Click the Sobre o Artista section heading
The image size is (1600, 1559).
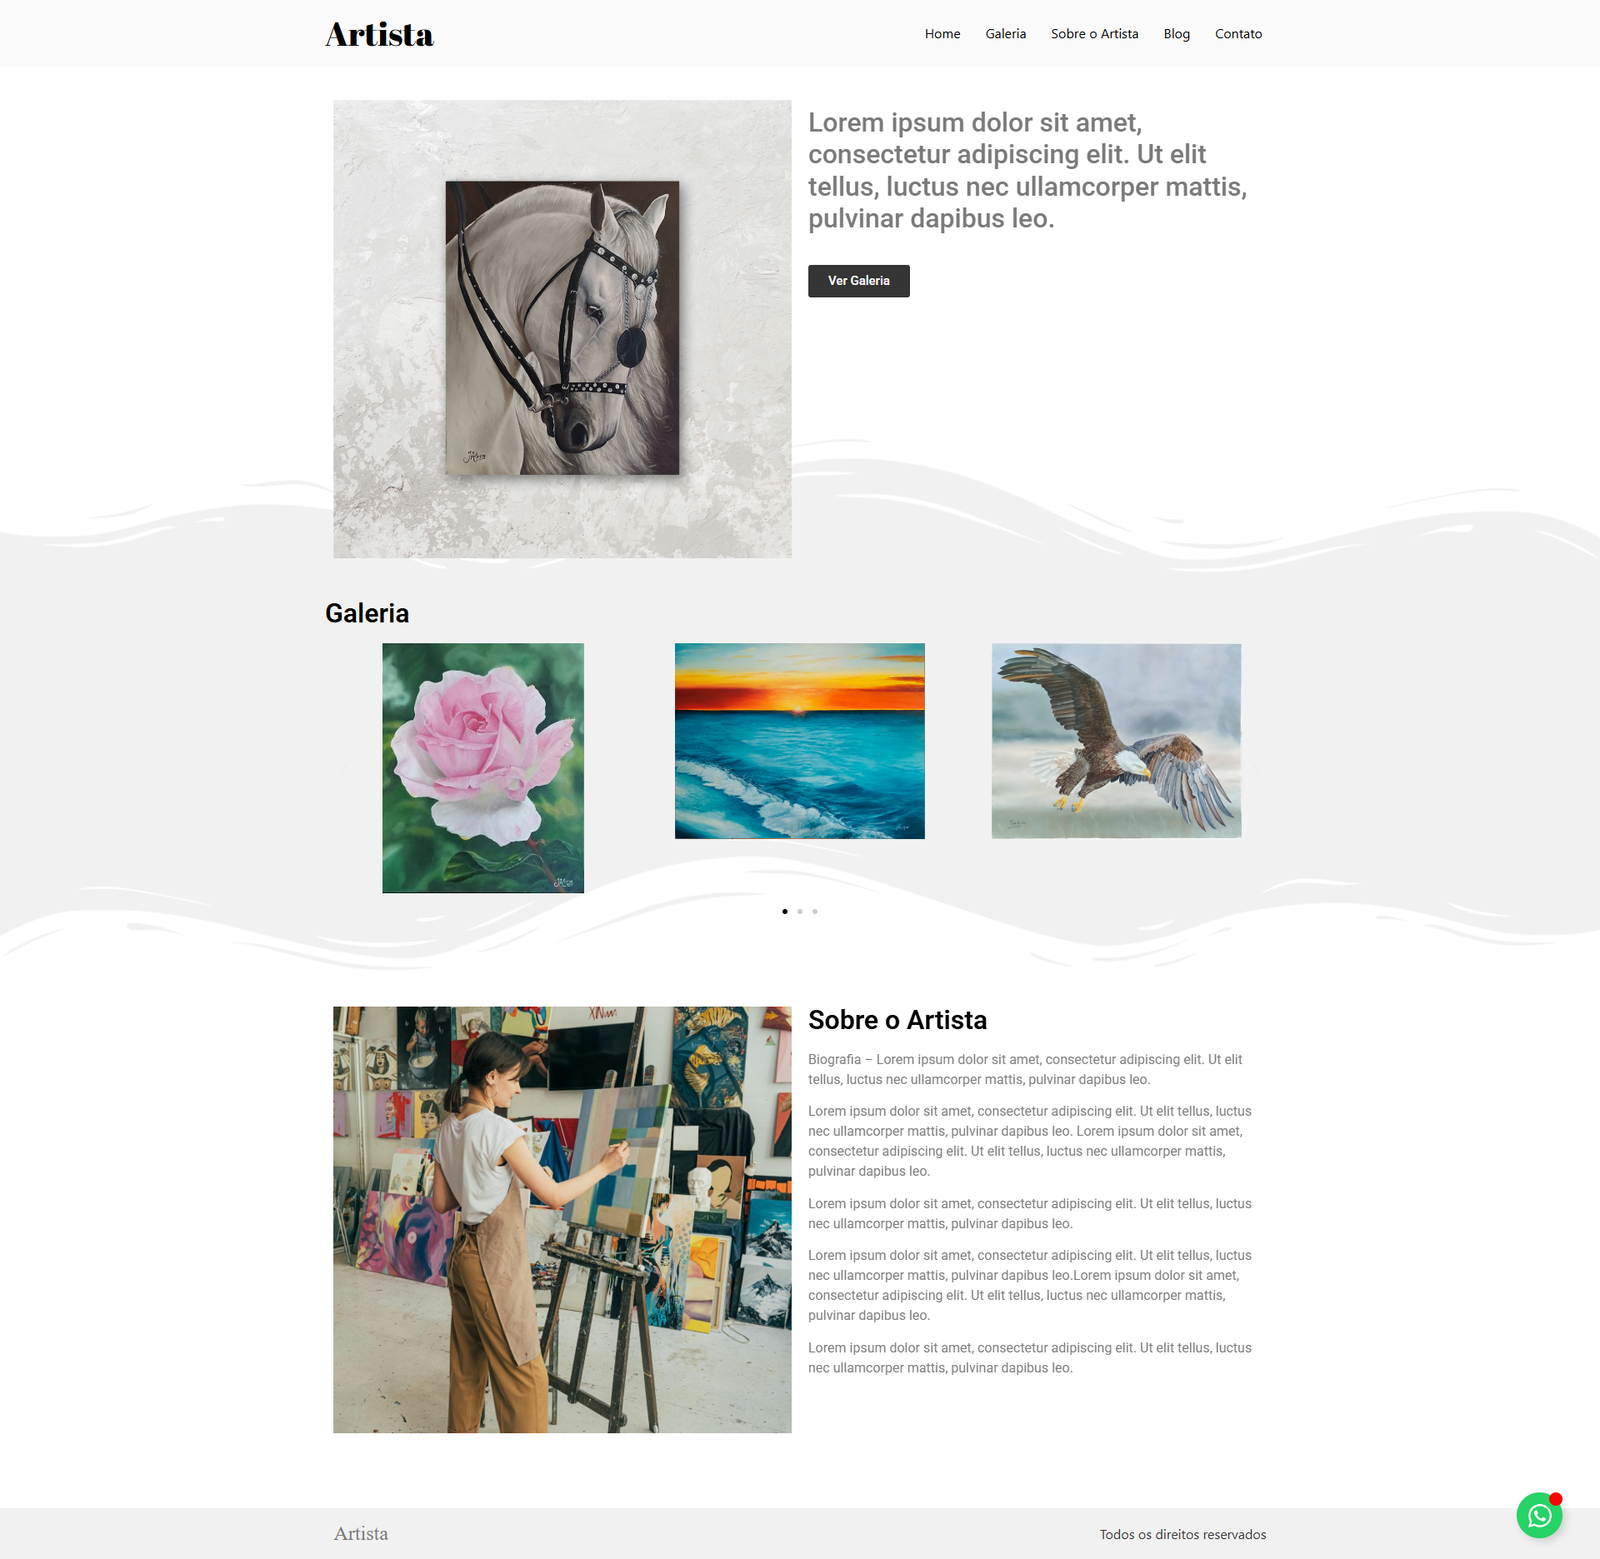(x=897, y=1020)
